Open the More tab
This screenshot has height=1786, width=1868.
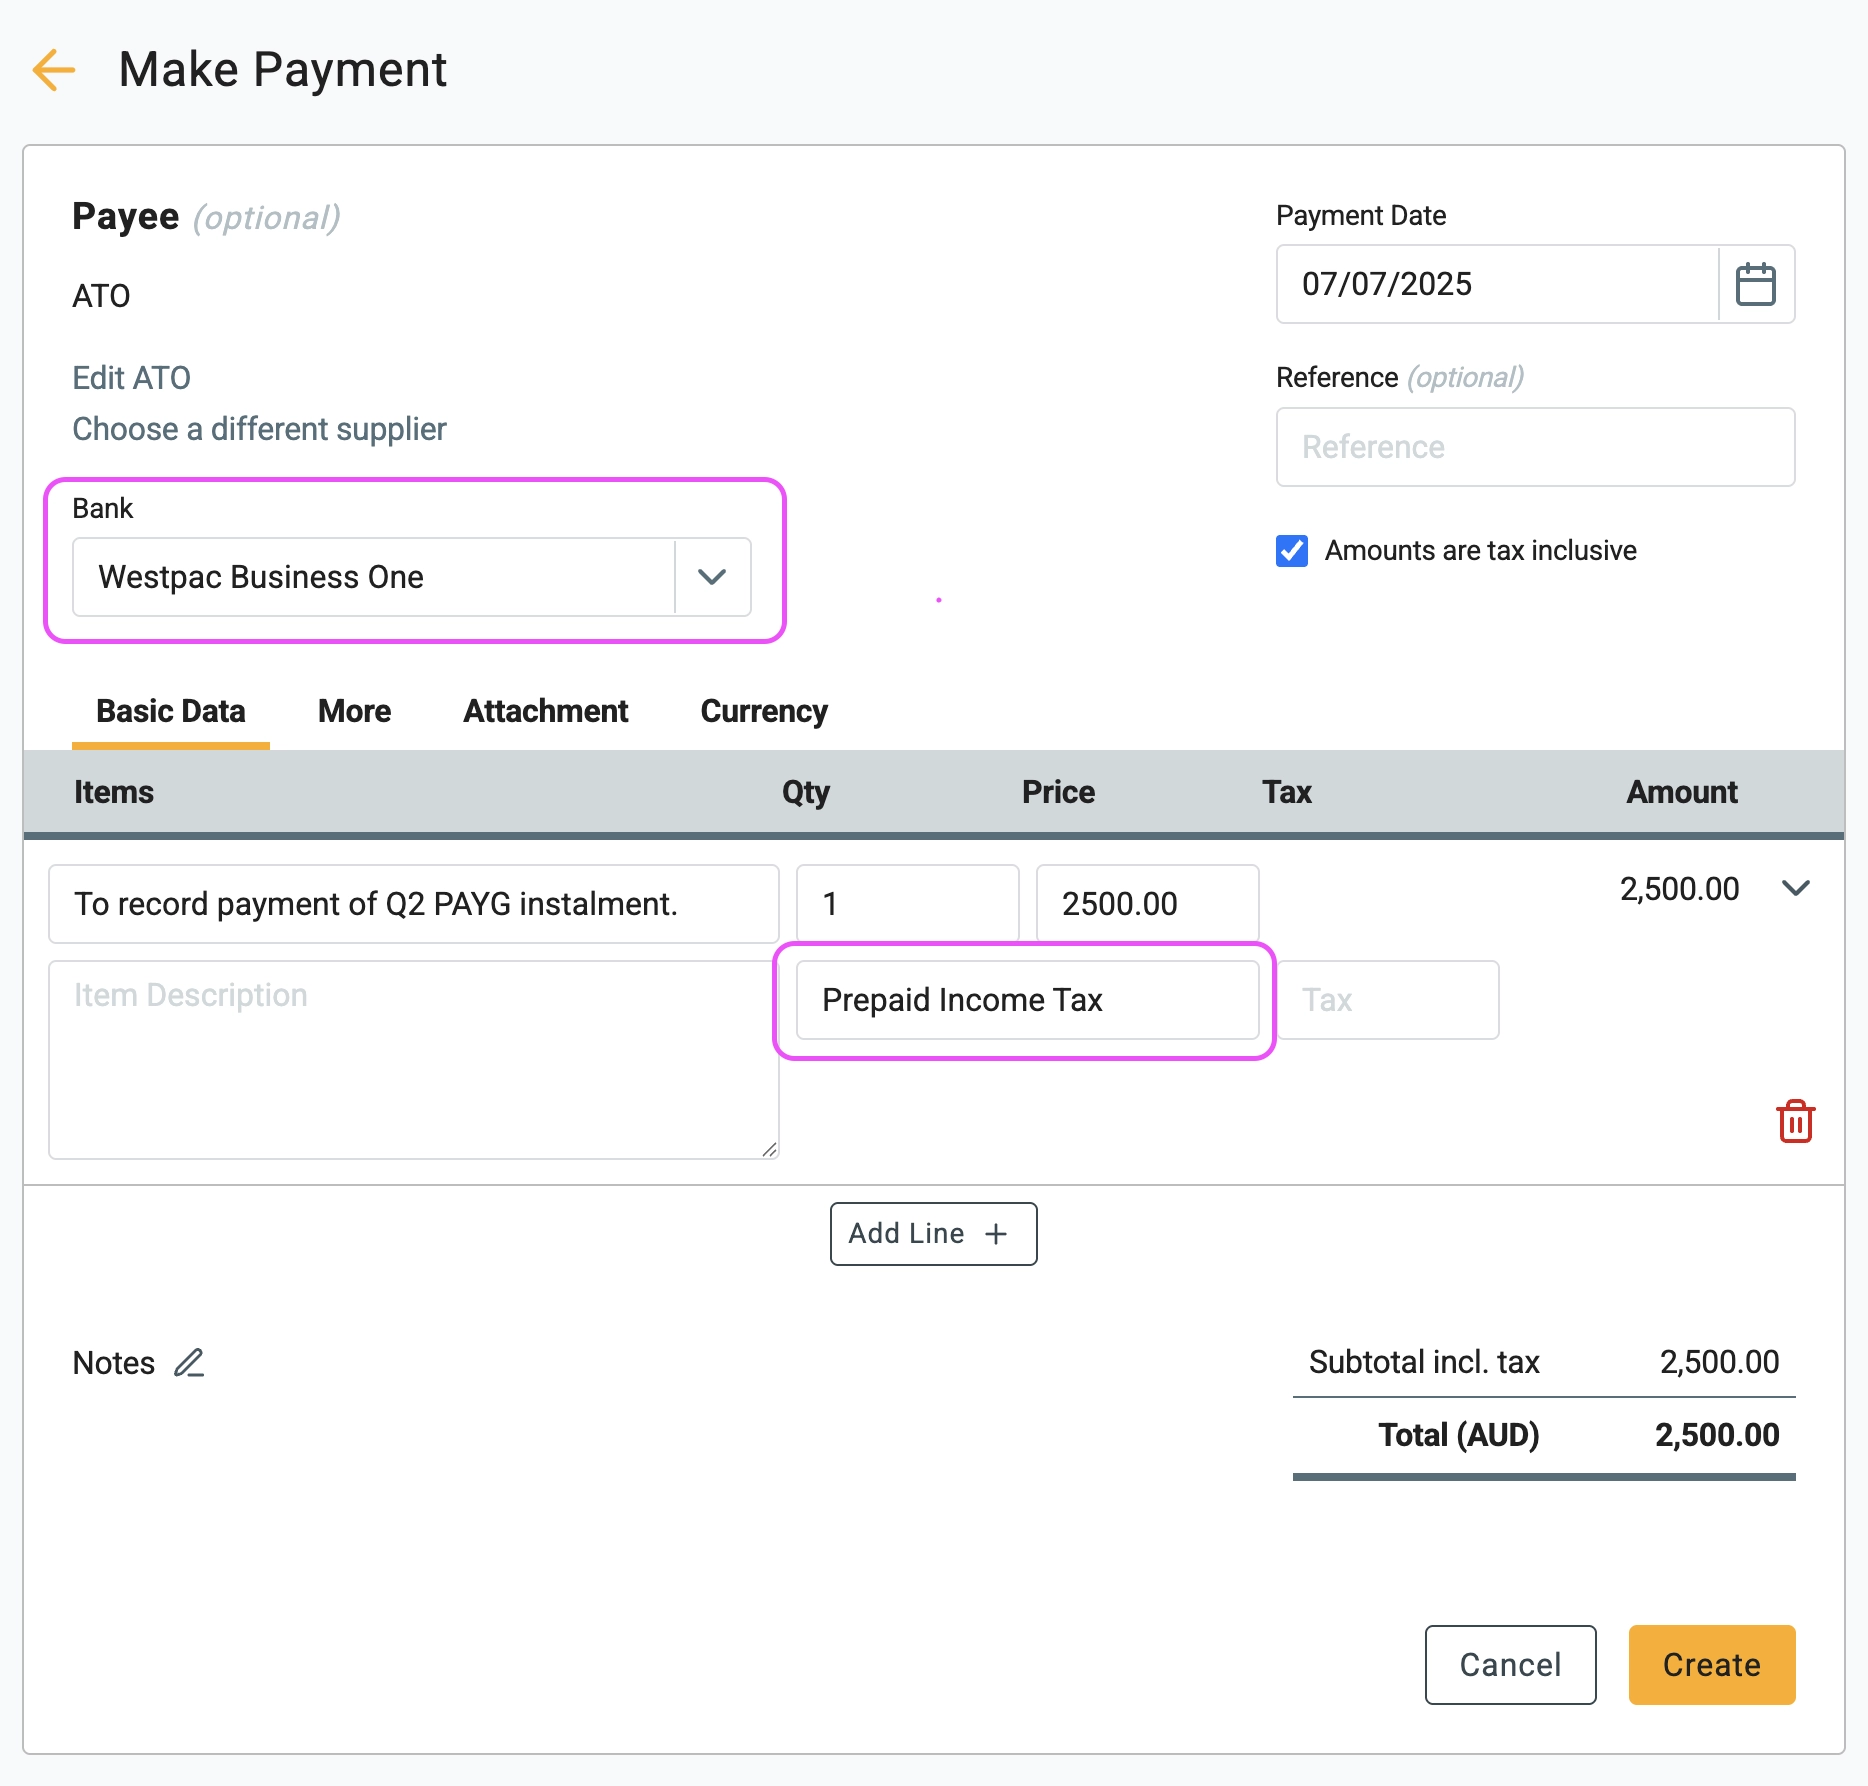point(354,711)
